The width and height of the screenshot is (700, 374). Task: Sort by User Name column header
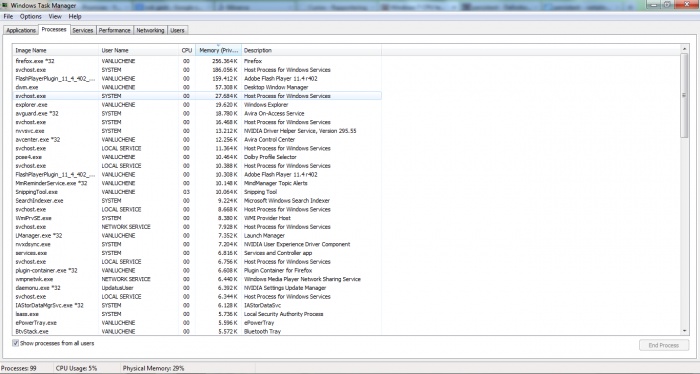[138, 50]
